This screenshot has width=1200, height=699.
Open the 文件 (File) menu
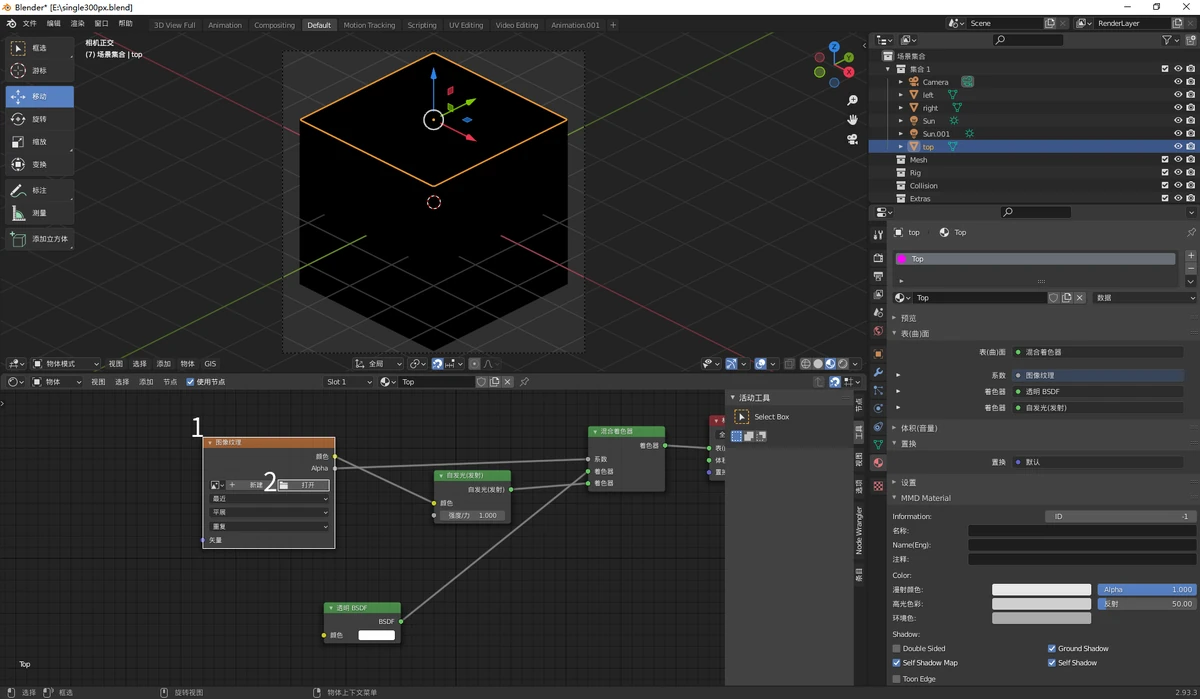pos(29,23)
